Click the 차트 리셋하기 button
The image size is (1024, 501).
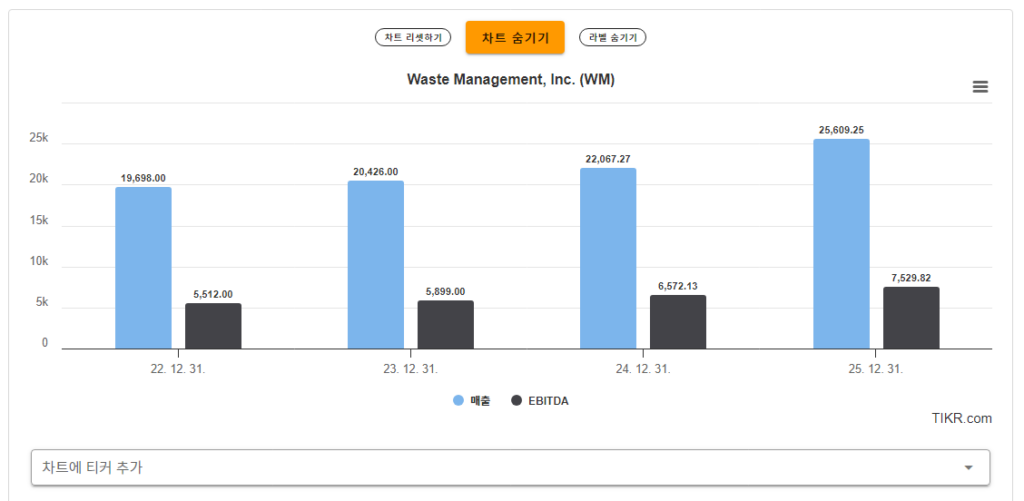413,38
